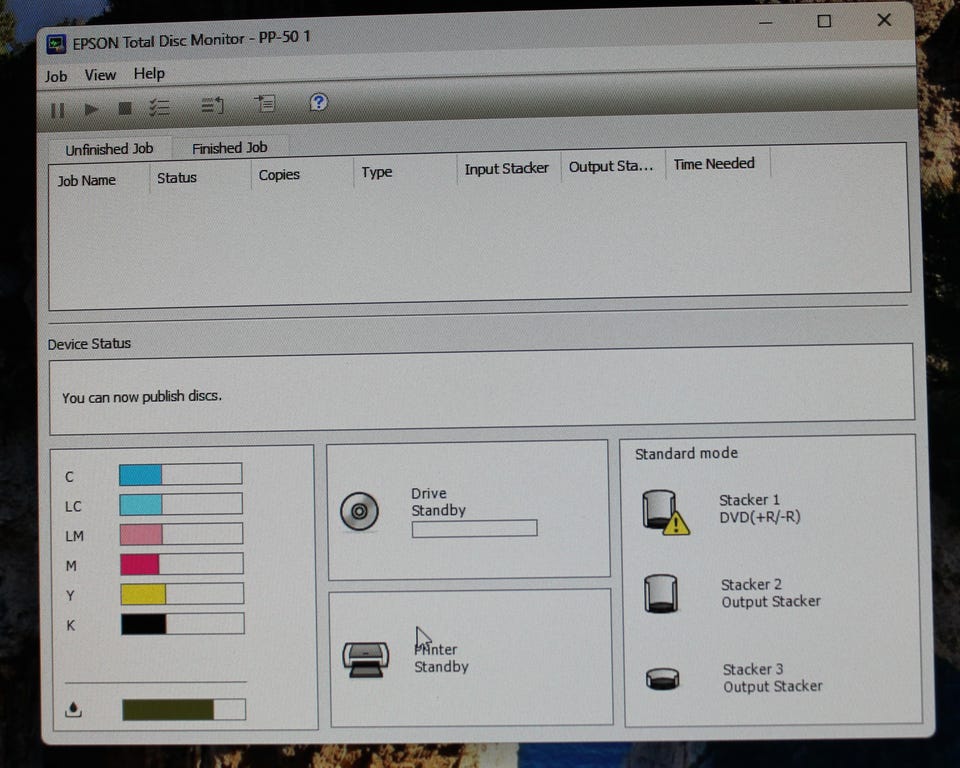This screenshot has height=768, width=960.
Task: Click the Light Magenta (LM) ink level bar
Action: point(181,534)
